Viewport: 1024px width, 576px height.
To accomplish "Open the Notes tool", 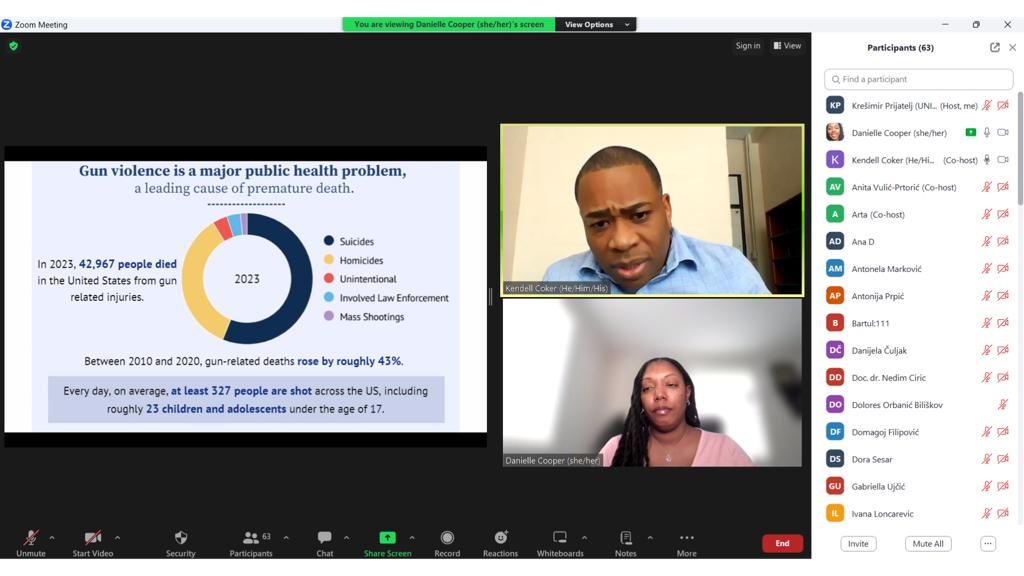I will click(625, 538).
